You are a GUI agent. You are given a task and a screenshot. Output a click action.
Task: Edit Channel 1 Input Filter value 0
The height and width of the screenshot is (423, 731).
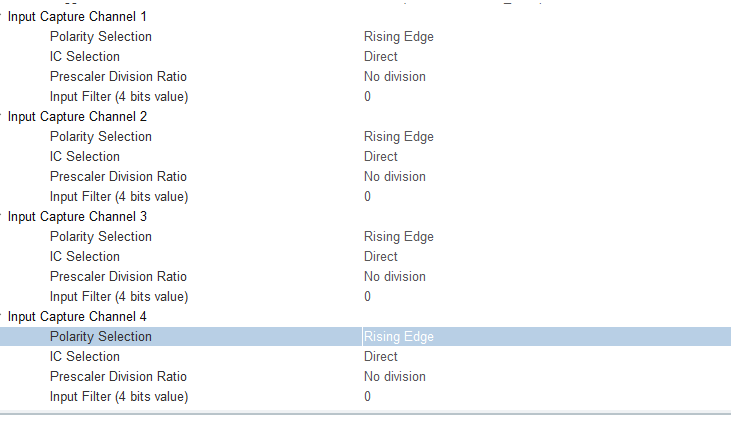[x=368, y=97]
